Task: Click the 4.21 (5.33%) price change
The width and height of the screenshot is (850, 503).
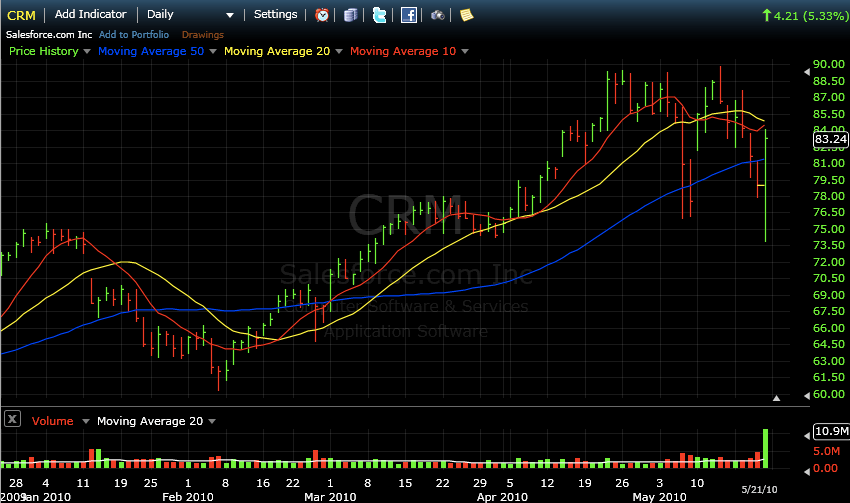Action: [x=805, y=16]
